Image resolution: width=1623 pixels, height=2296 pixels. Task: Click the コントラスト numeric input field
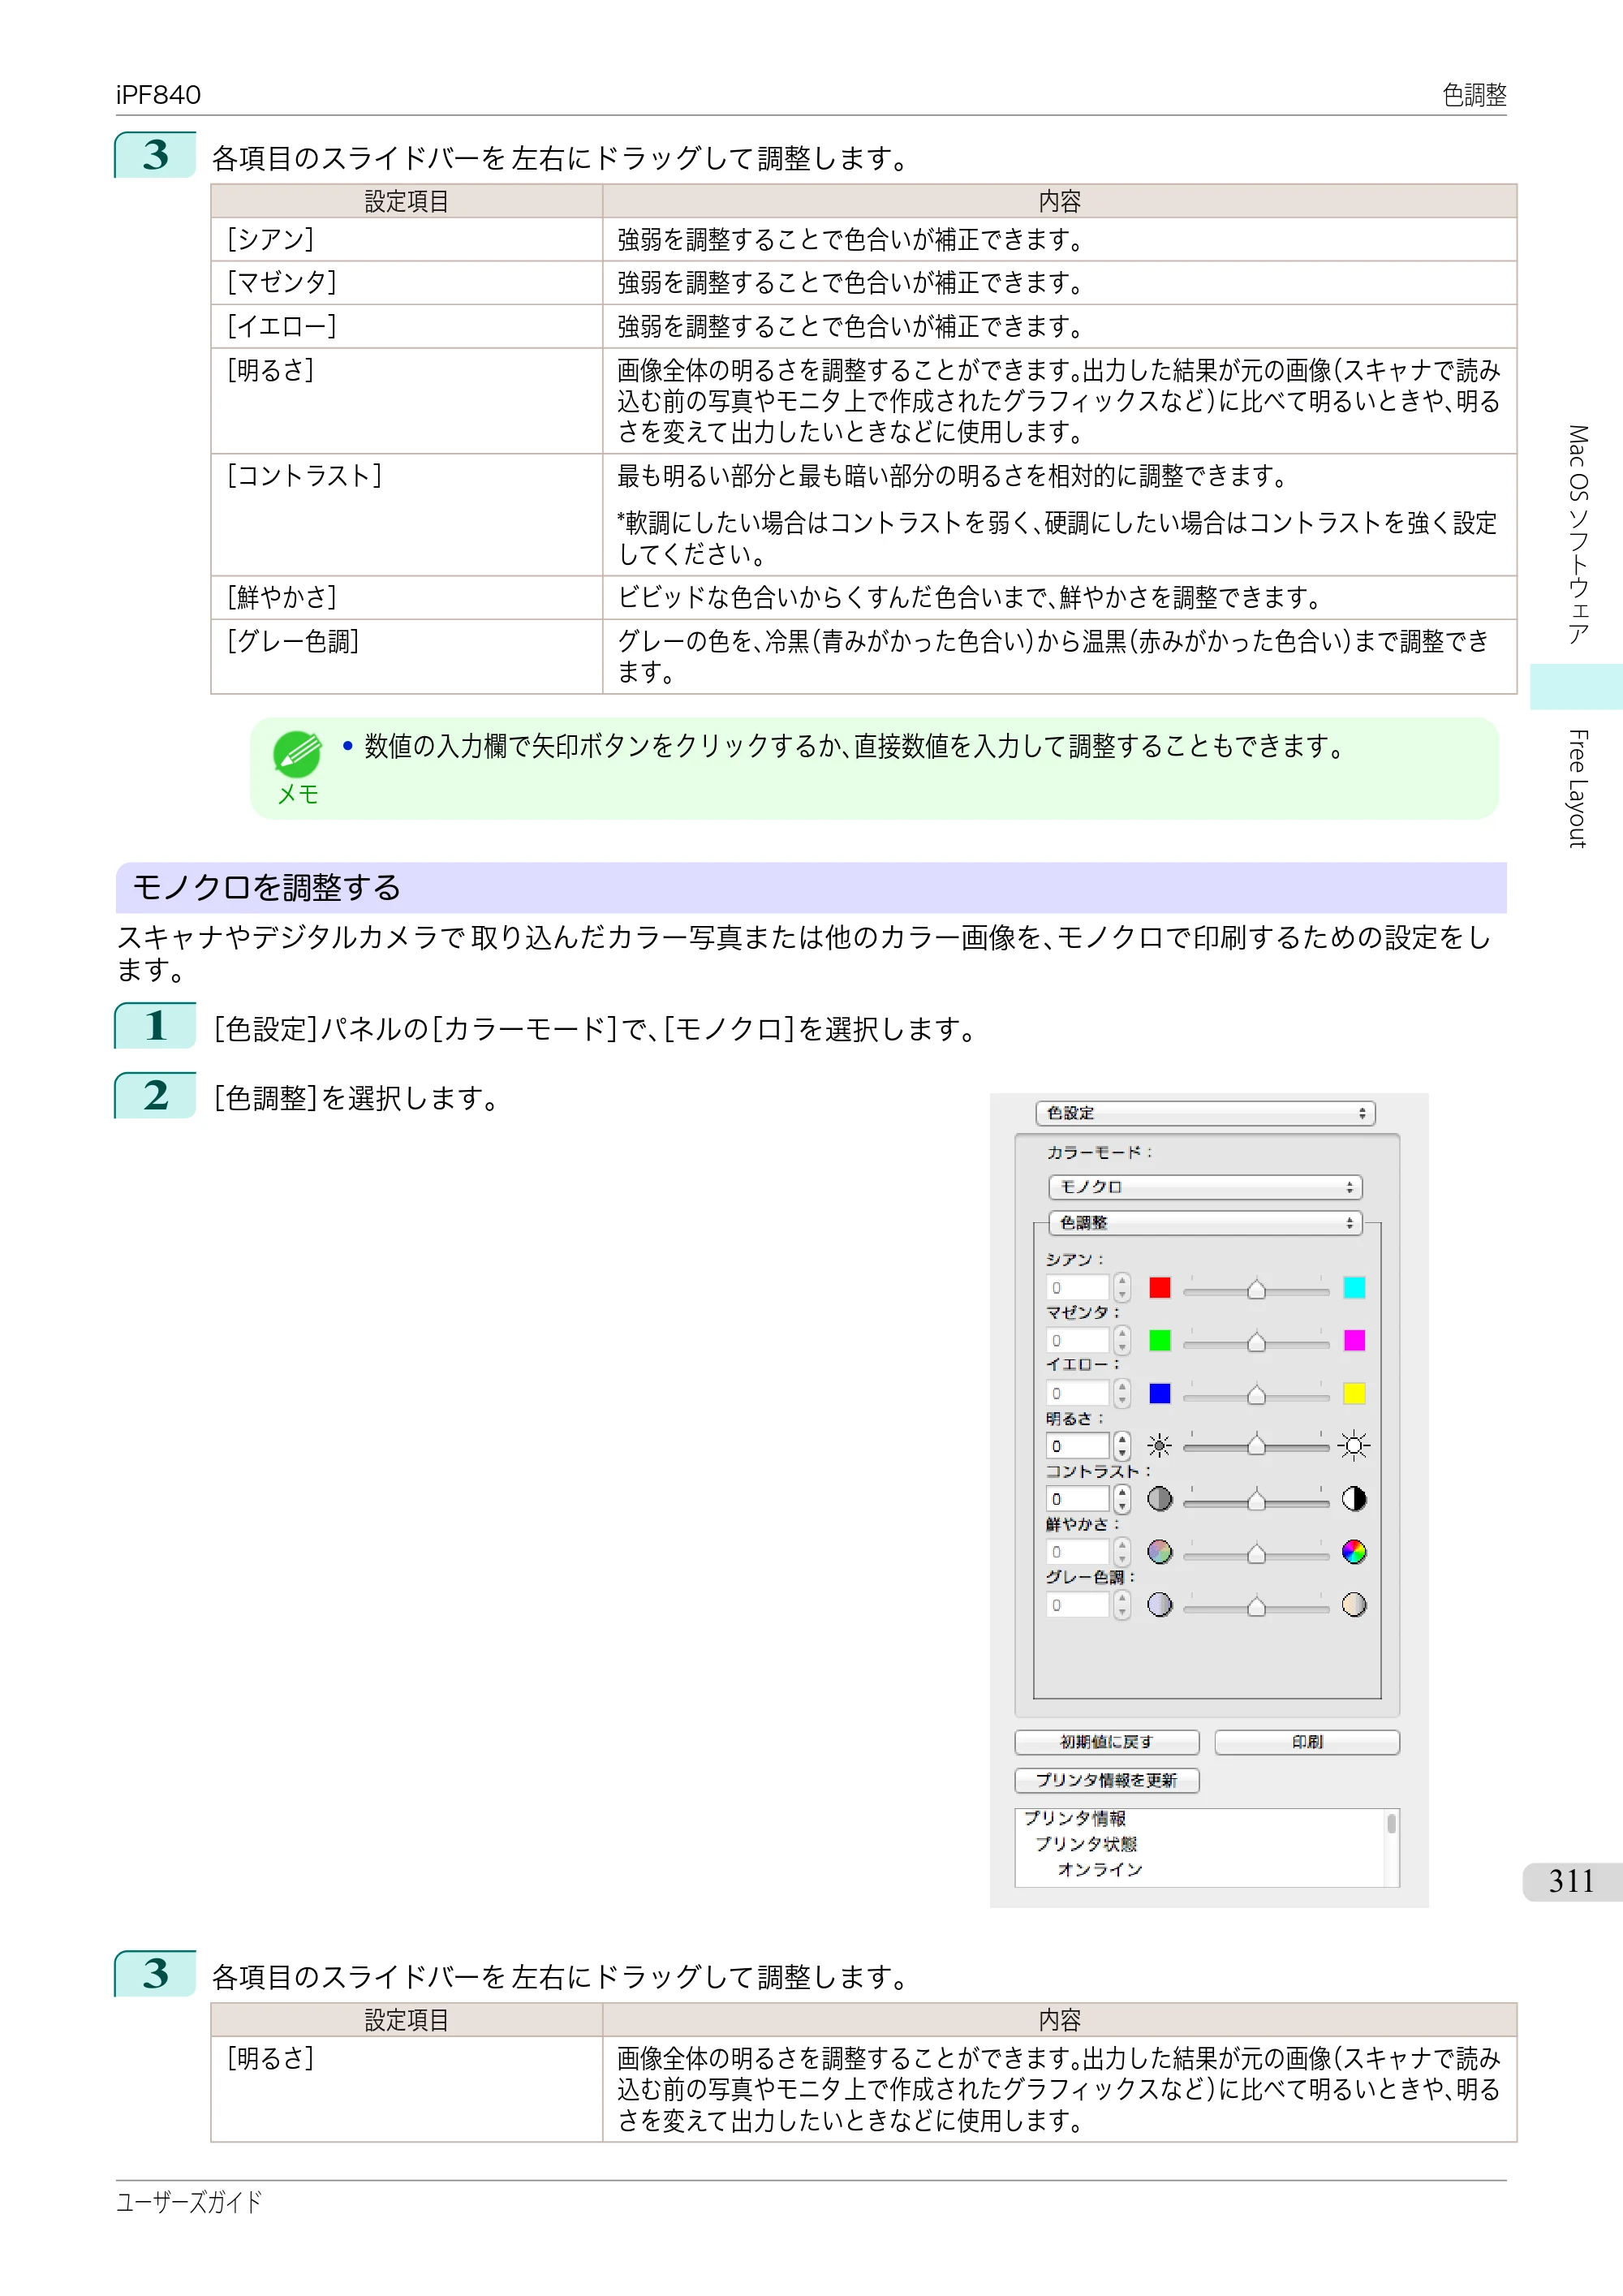click(x=1078, y=1499)
